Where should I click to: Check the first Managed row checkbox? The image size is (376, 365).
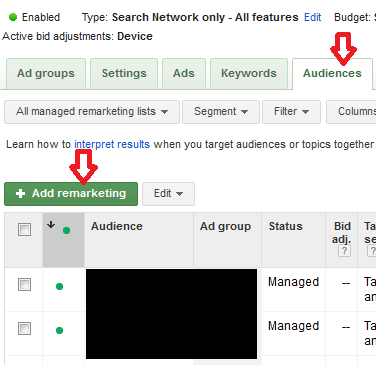24,284
